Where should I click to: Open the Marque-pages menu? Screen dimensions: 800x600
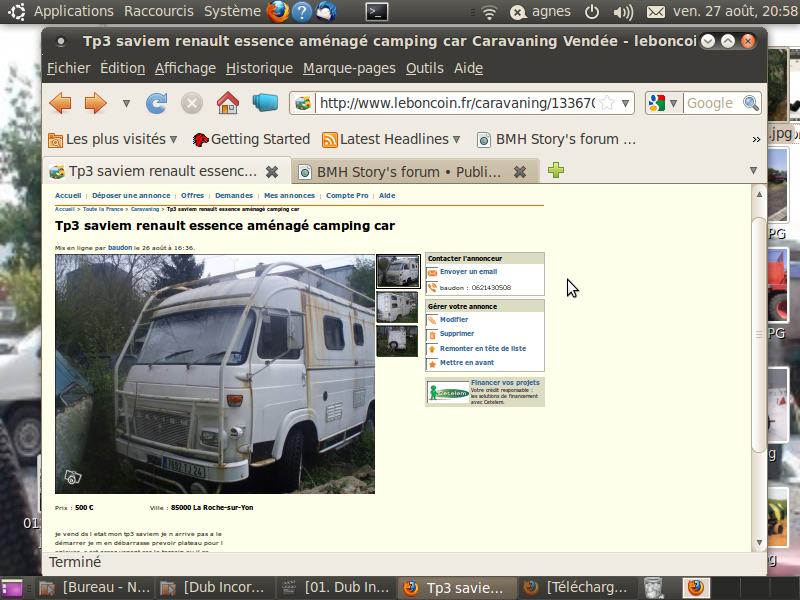point(349,68)
